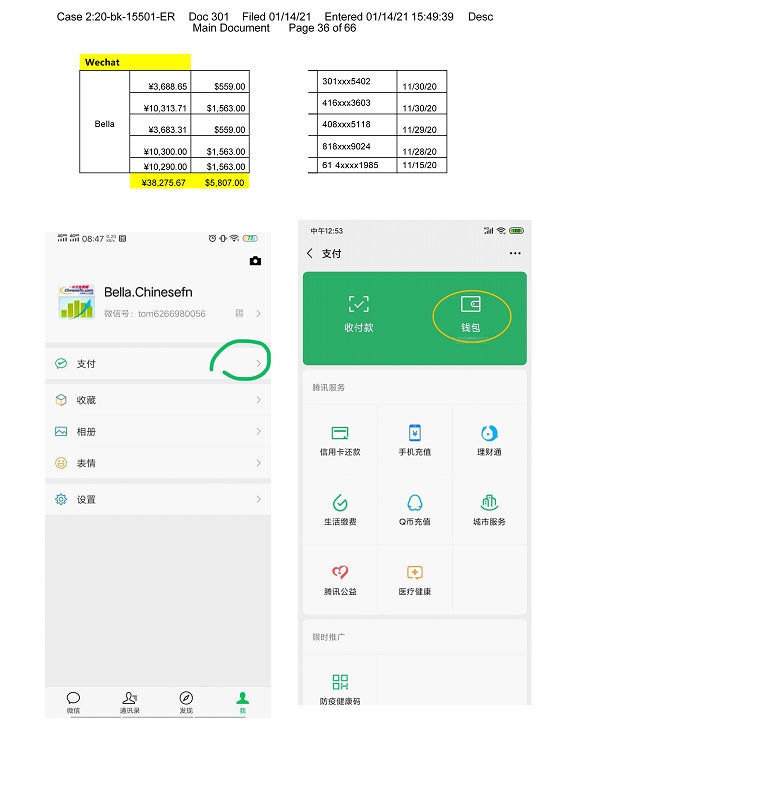Image resolution: width=778 pixels, height=800 pixels.
Task: Select highlighted total ¥38,275.67
Action: tap(163, 182)
